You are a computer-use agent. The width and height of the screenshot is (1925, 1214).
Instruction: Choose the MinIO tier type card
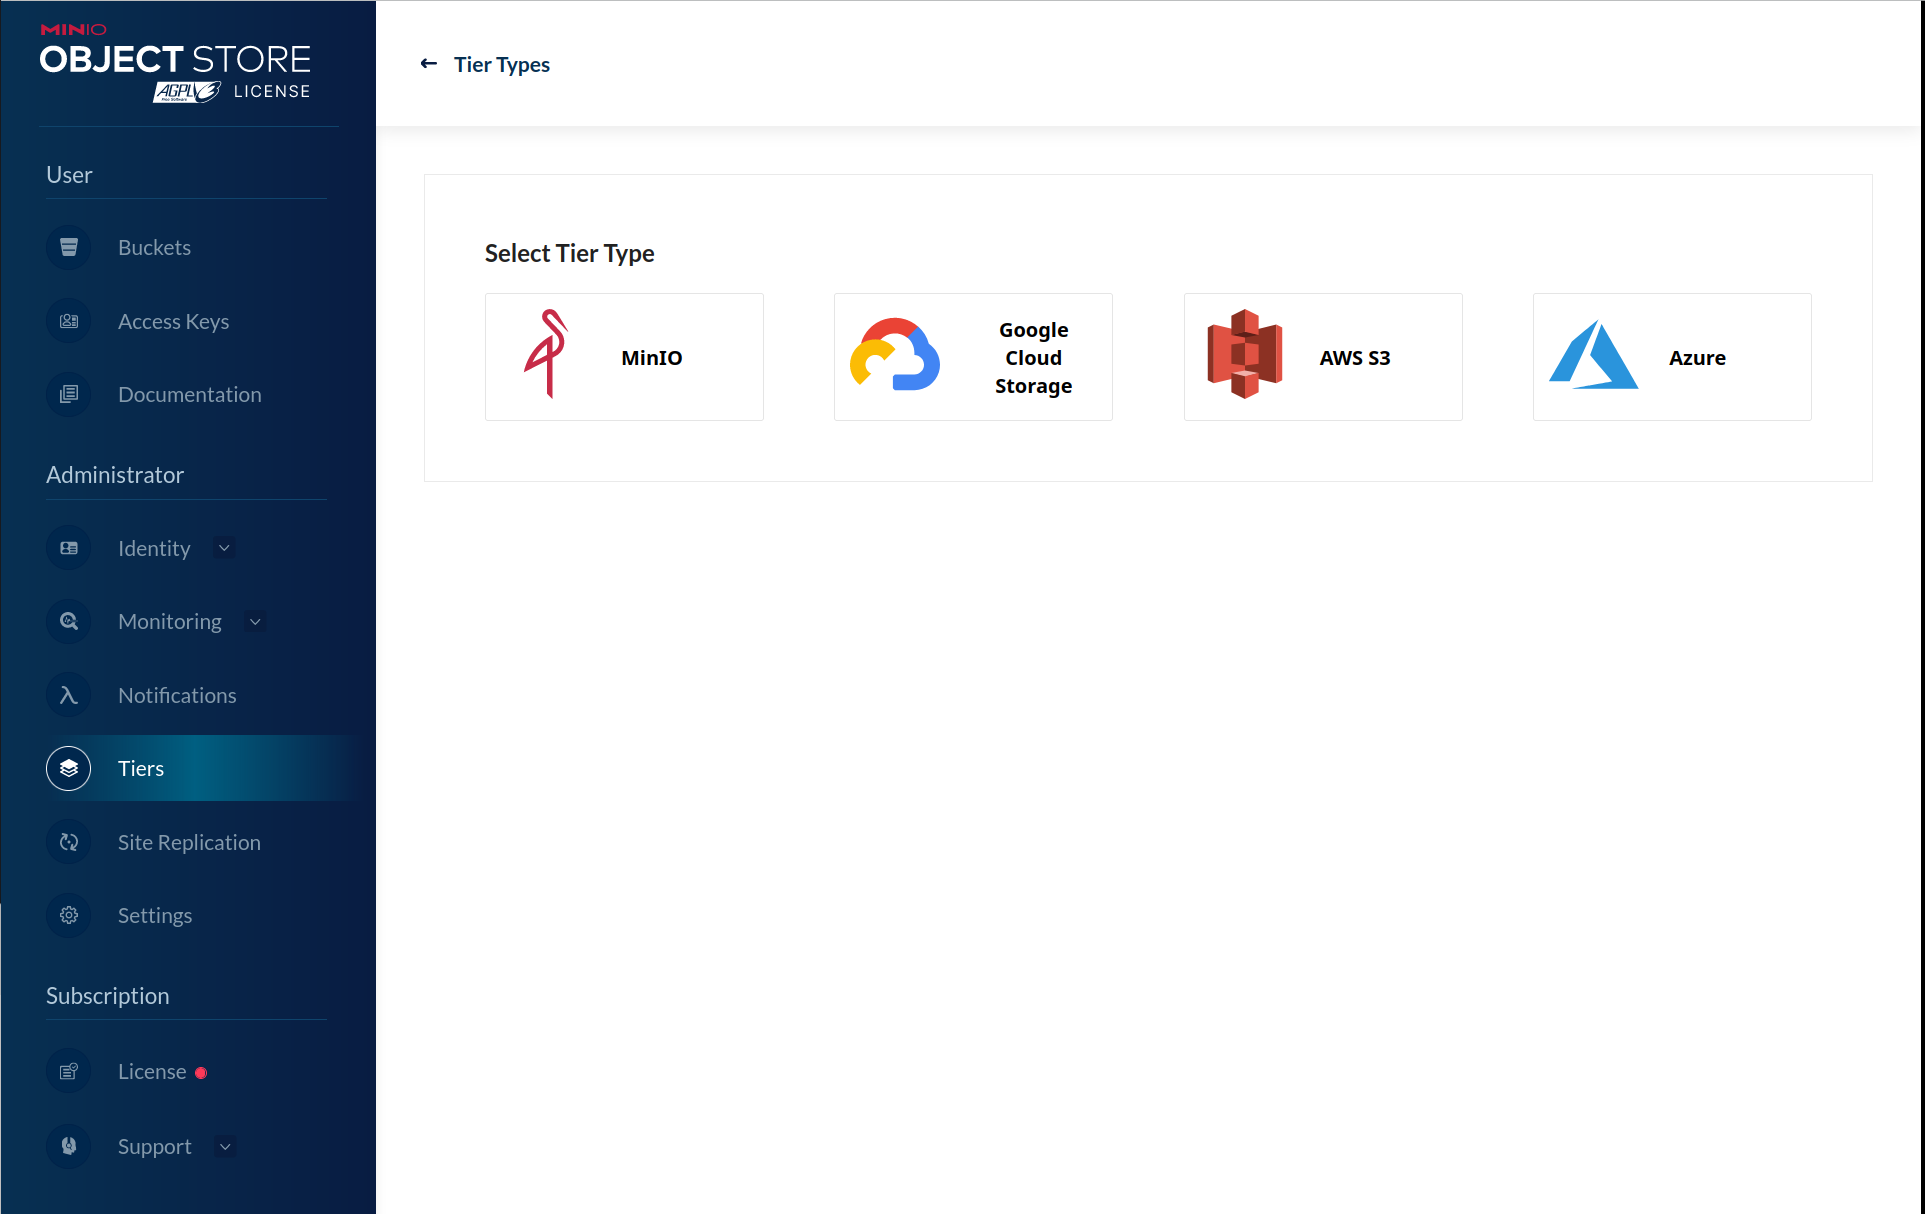(x=624, y=357)
